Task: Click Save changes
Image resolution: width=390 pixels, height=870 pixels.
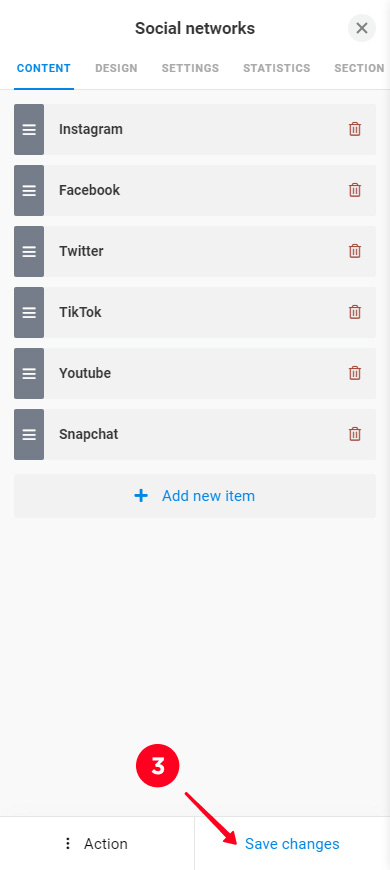Action: coord(292,843)
